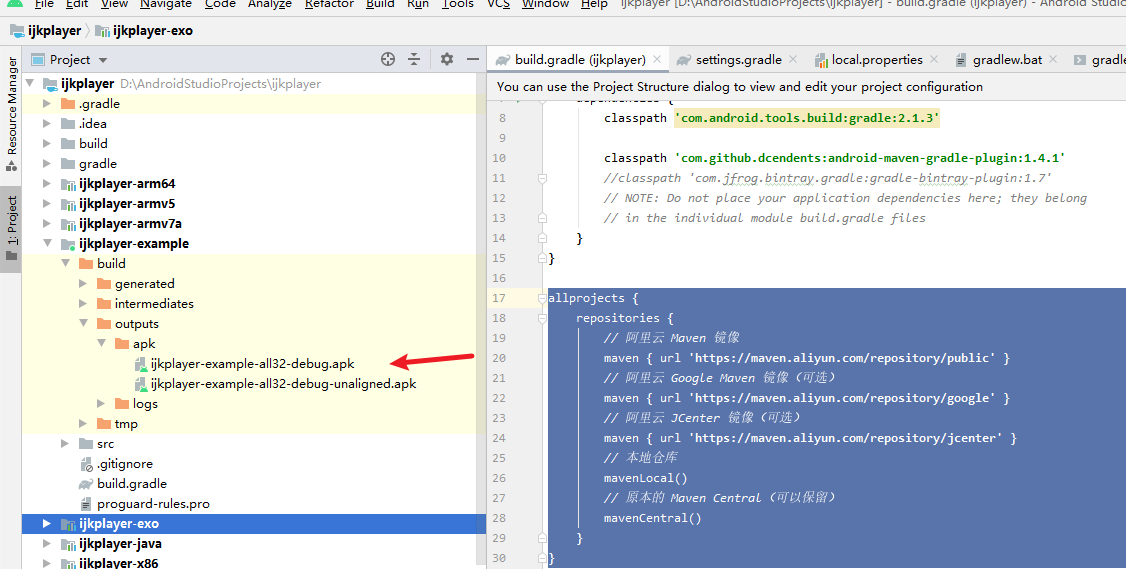Screen dimensions: 1126x569
Task: Fold code block at line 18
Action: (542, 318)
